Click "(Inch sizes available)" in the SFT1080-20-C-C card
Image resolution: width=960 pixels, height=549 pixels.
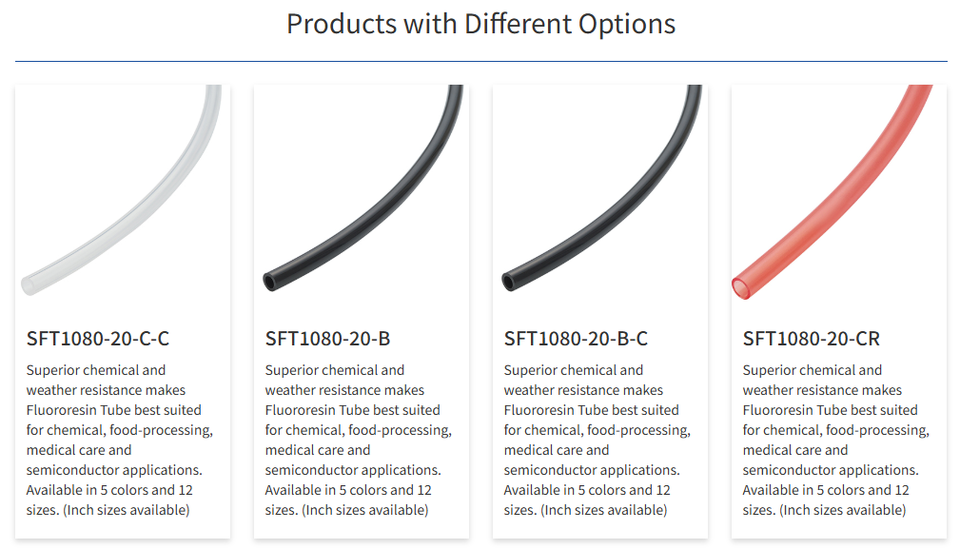(x=125, y=510)
